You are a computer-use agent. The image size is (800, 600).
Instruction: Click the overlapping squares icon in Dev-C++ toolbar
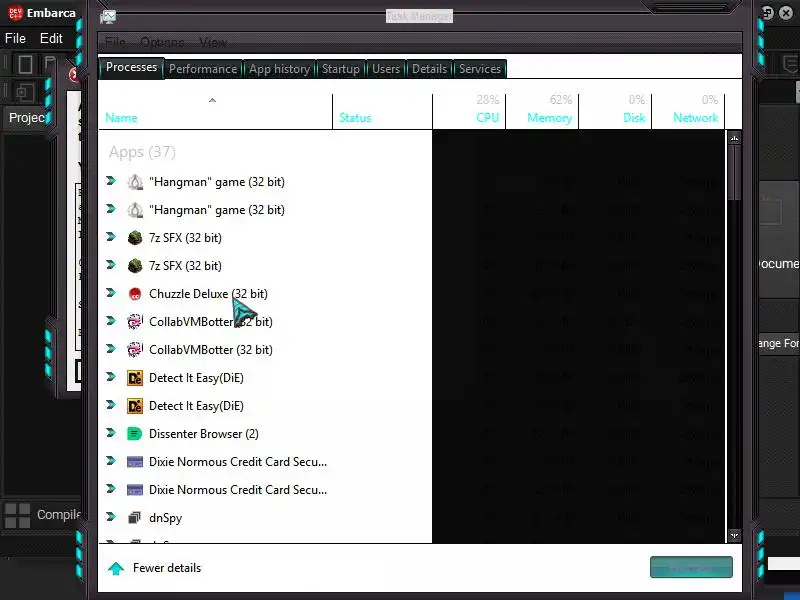(24, 93)
